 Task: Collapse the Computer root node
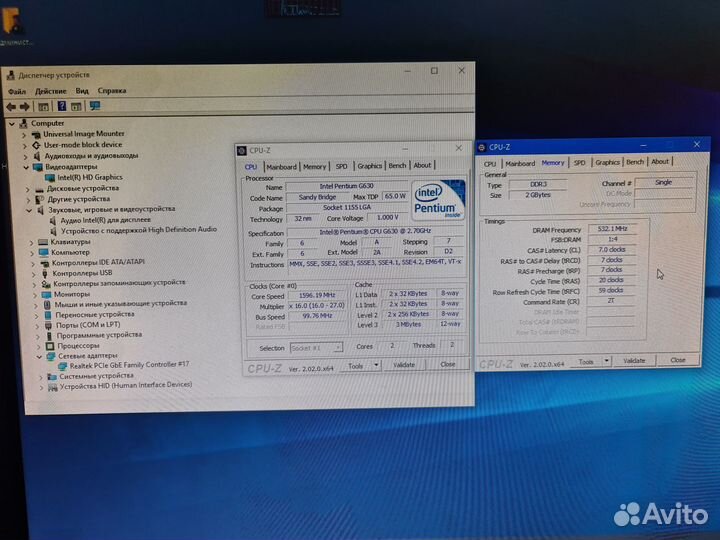click(12, 124)
